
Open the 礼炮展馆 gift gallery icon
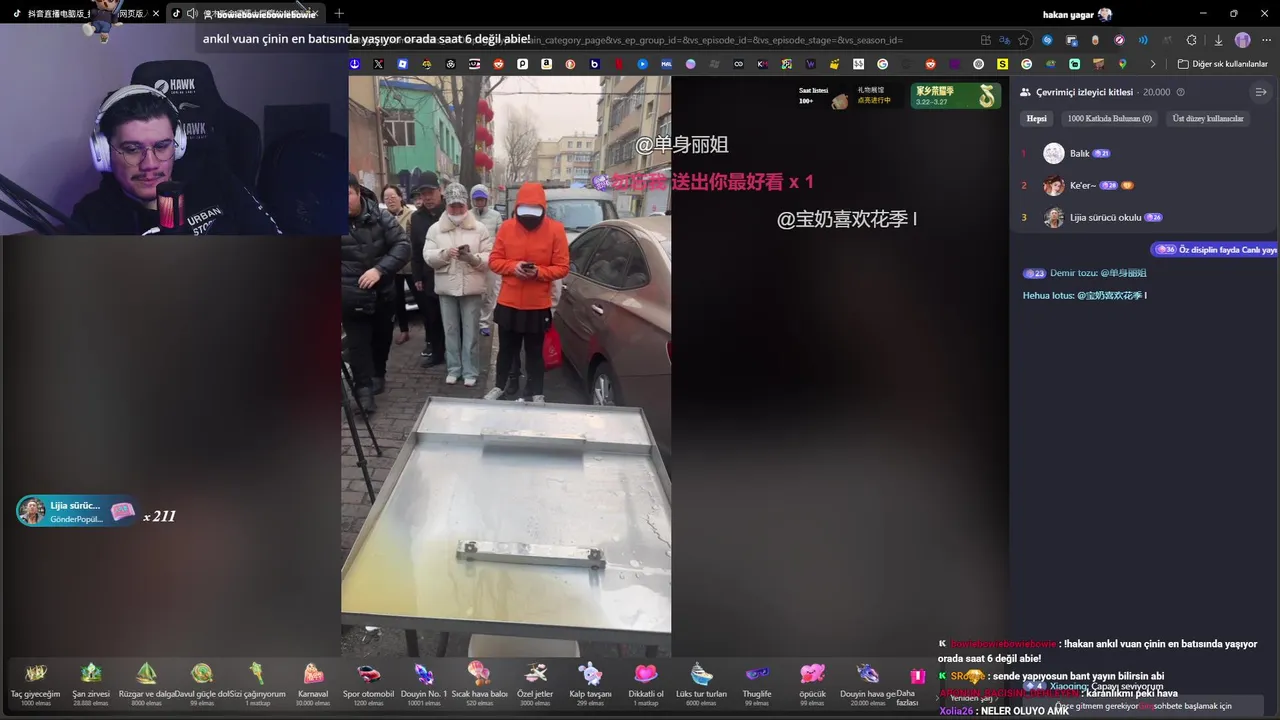872,95
